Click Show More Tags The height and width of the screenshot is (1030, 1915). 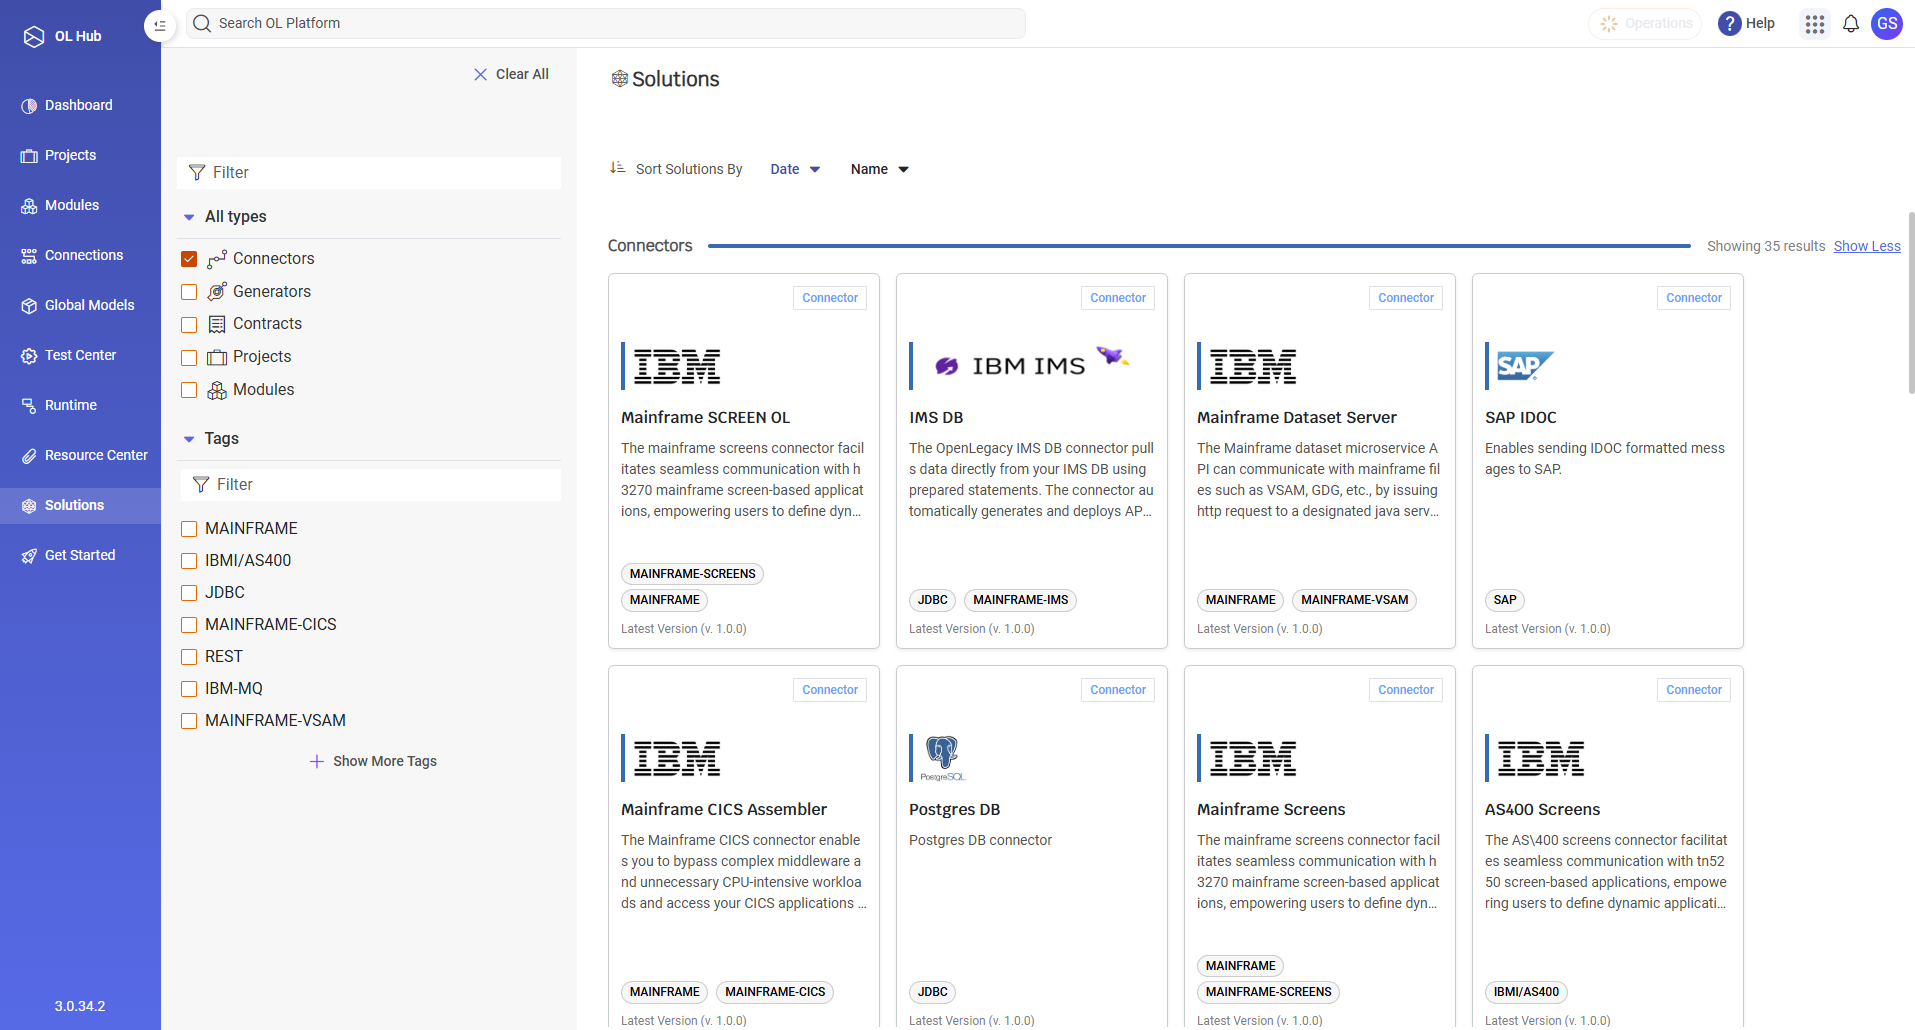(x=373, y=761)
